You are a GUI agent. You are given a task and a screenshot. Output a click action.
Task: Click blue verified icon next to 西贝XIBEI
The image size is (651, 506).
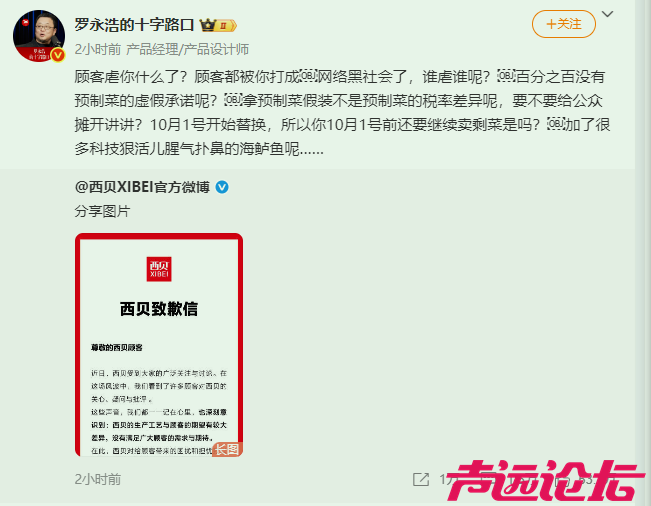(x=222, y=187)
